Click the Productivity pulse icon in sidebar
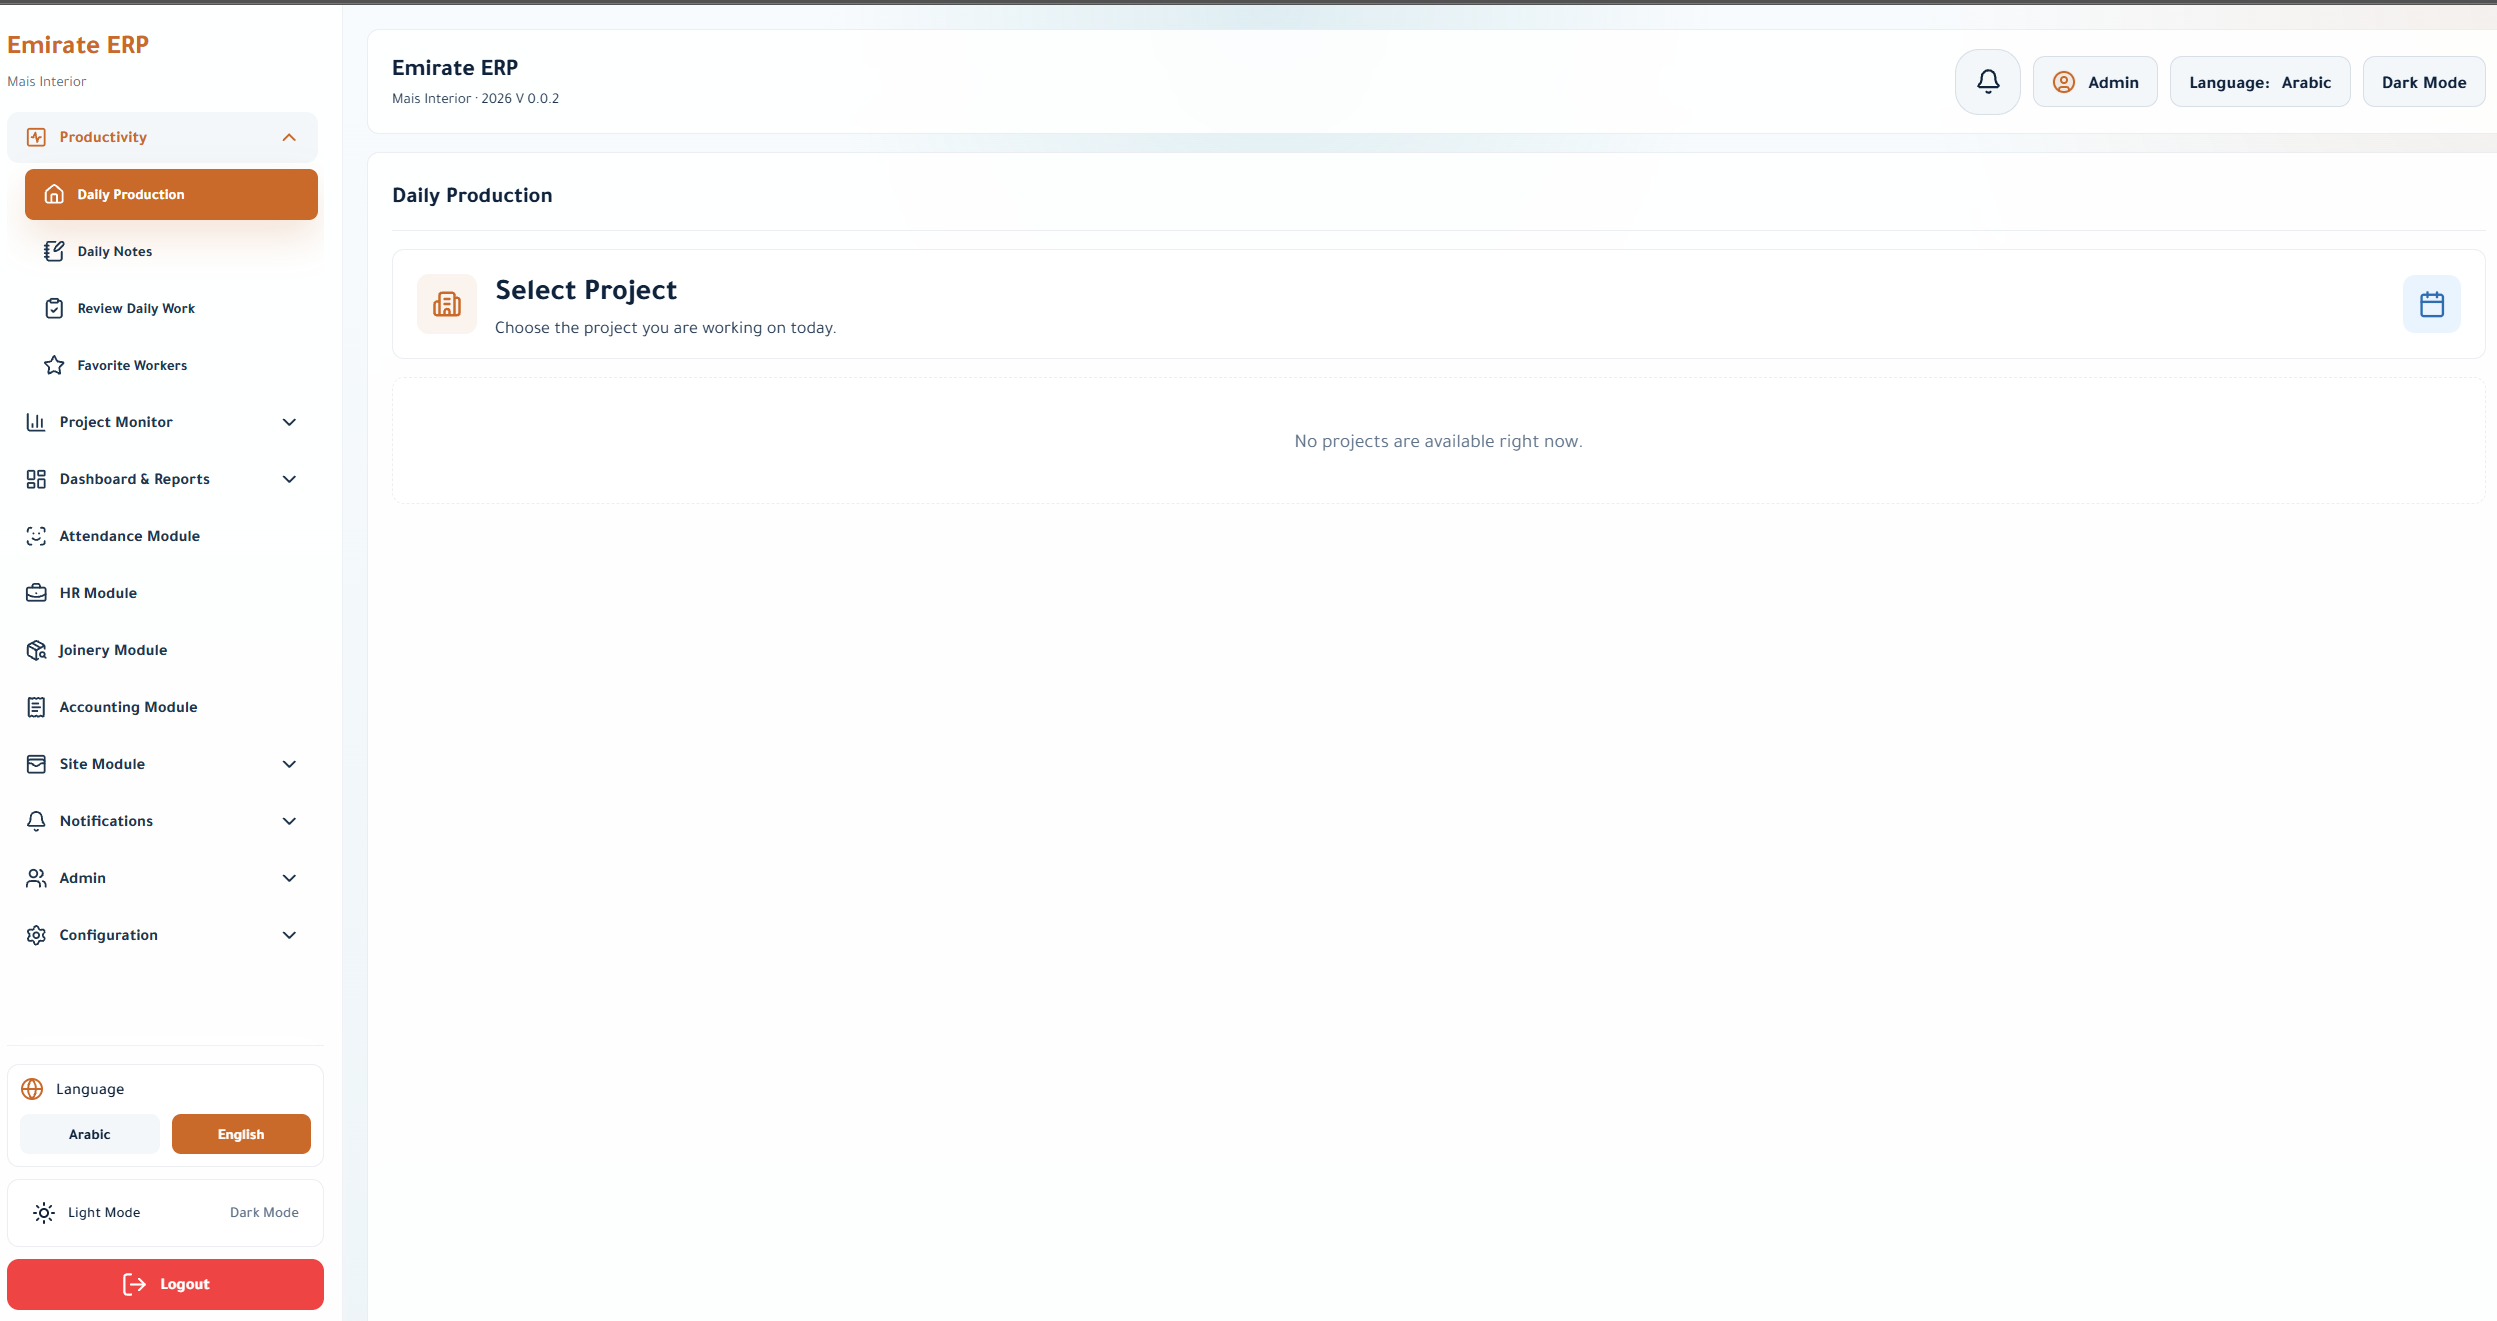 click(36, 137)
